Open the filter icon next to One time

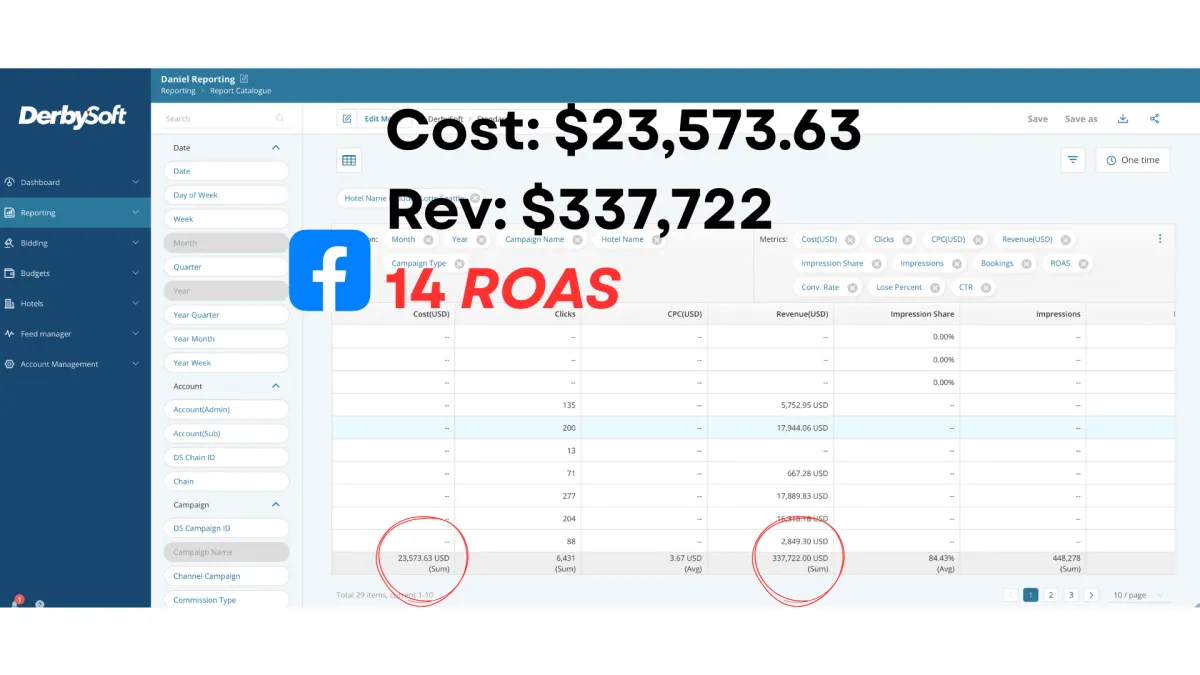point(1073,160)
